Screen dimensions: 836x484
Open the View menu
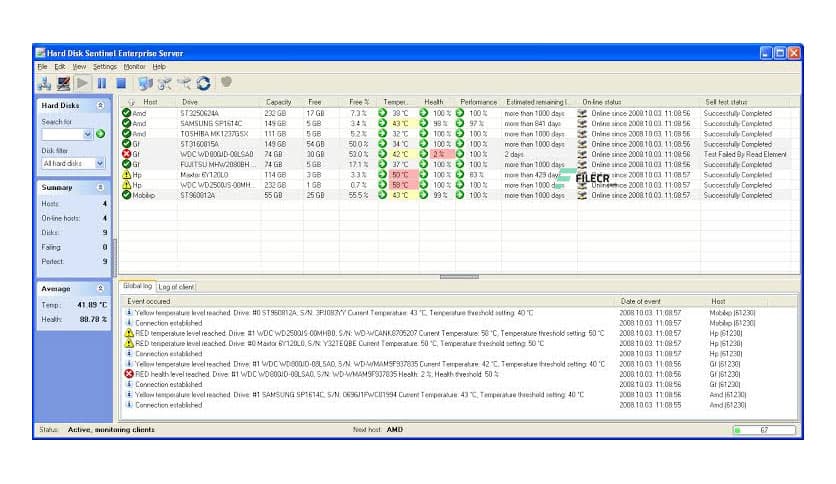(79, 67)
